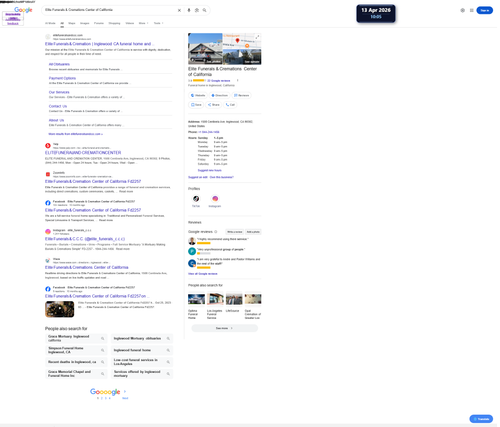Open the More search filters dropdown
Screen dimensions: 500x427
pos(143,23)
